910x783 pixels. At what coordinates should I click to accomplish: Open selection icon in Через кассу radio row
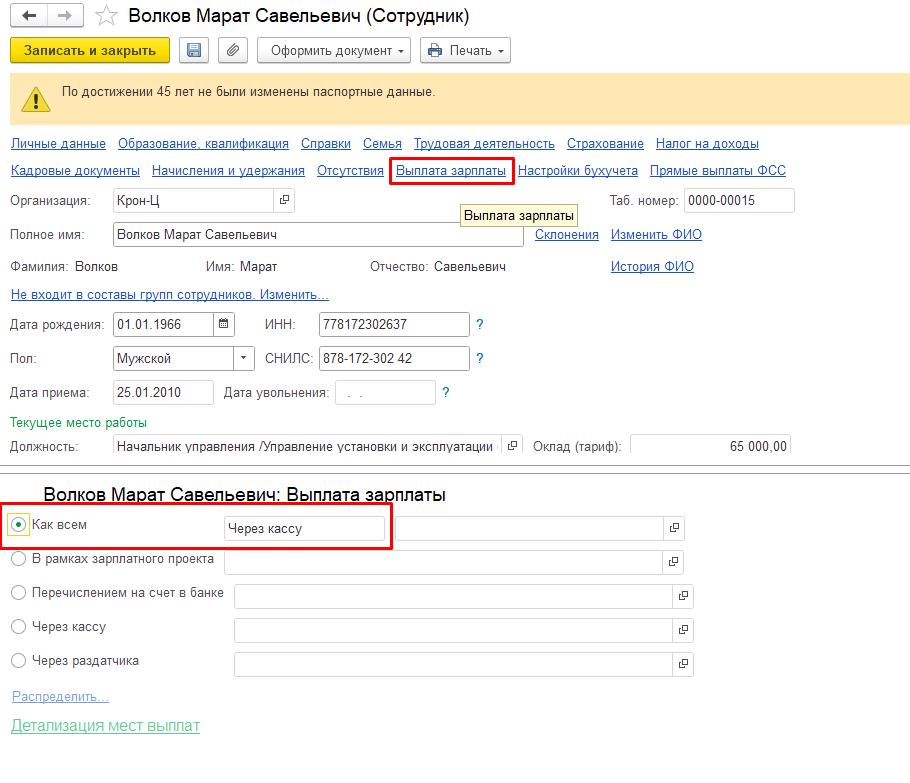683,630
